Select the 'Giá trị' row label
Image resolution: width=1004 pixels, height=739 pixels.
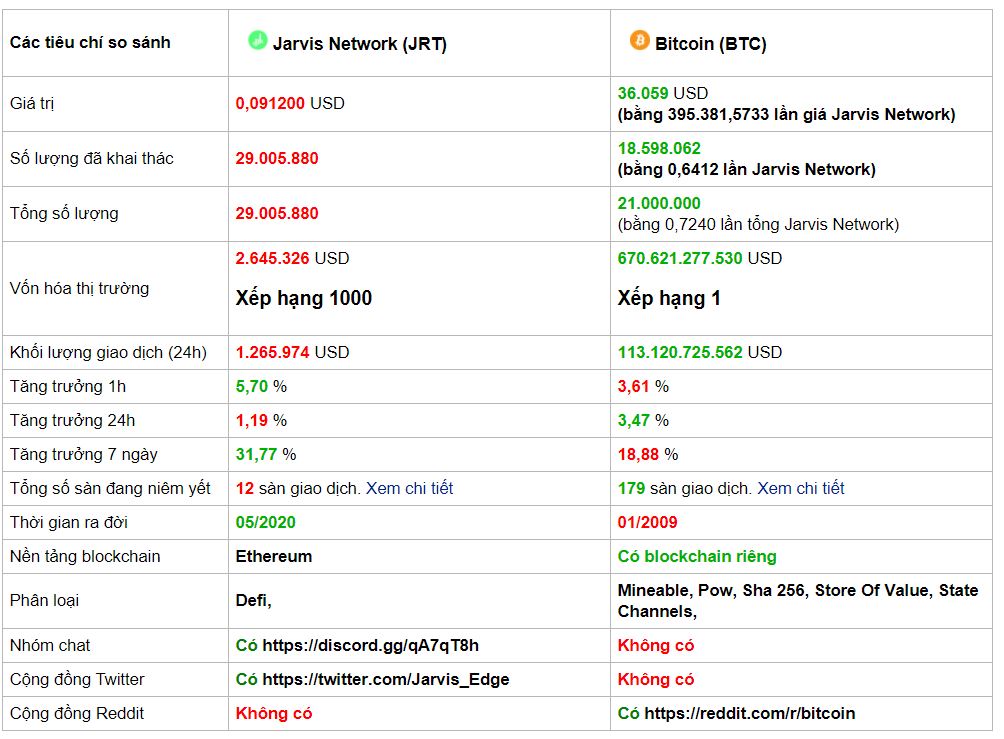click(32, 104)
